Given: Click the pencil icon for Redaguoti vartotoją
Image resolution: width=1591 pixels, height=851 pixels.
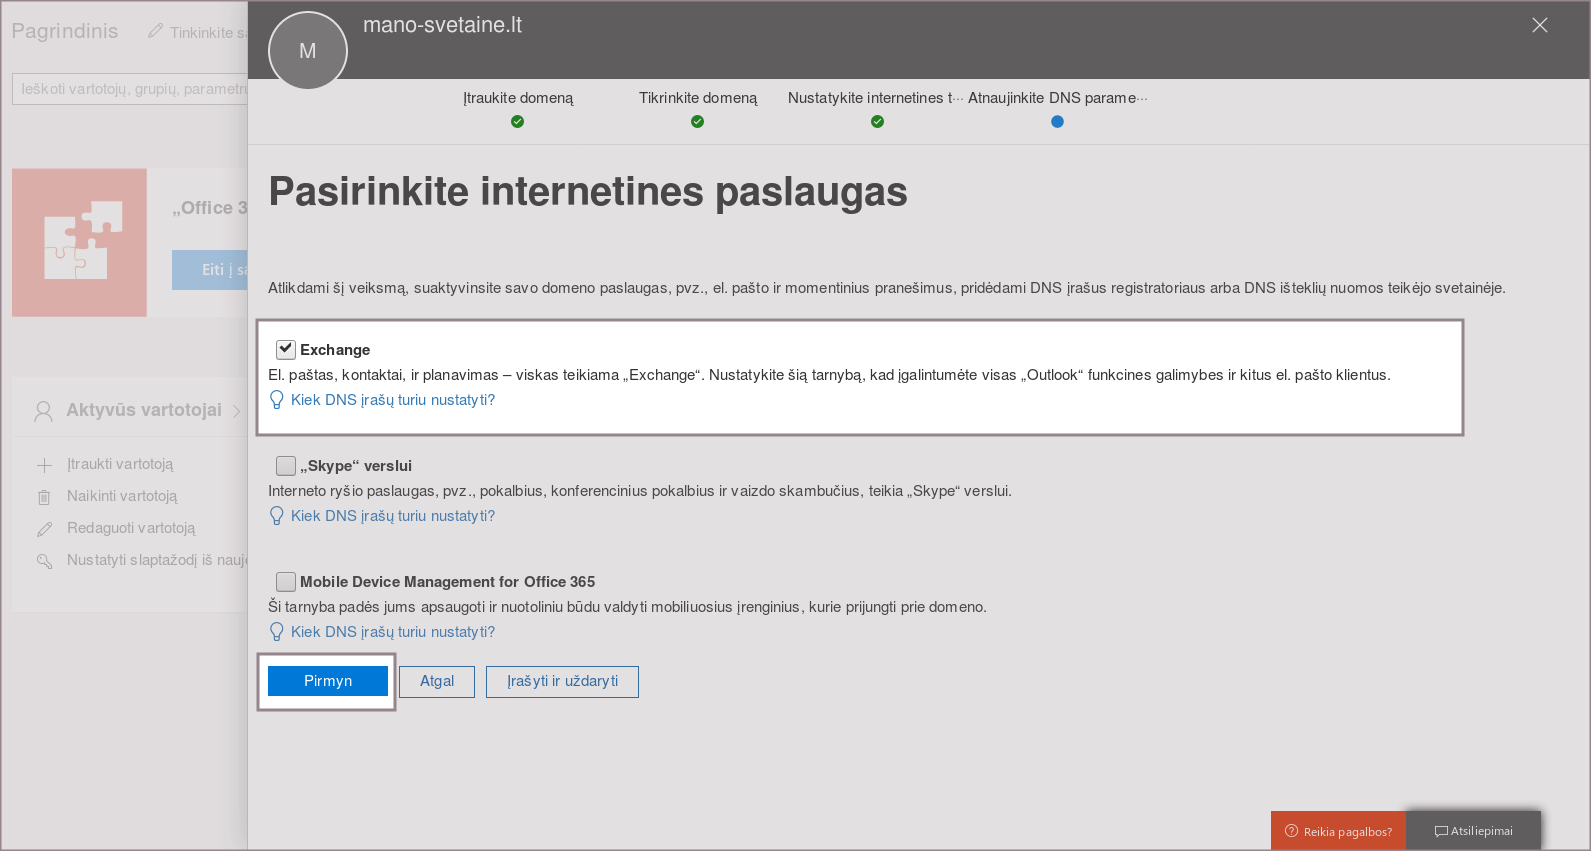Looking at the screenshot, I should (x=44, y=529).
